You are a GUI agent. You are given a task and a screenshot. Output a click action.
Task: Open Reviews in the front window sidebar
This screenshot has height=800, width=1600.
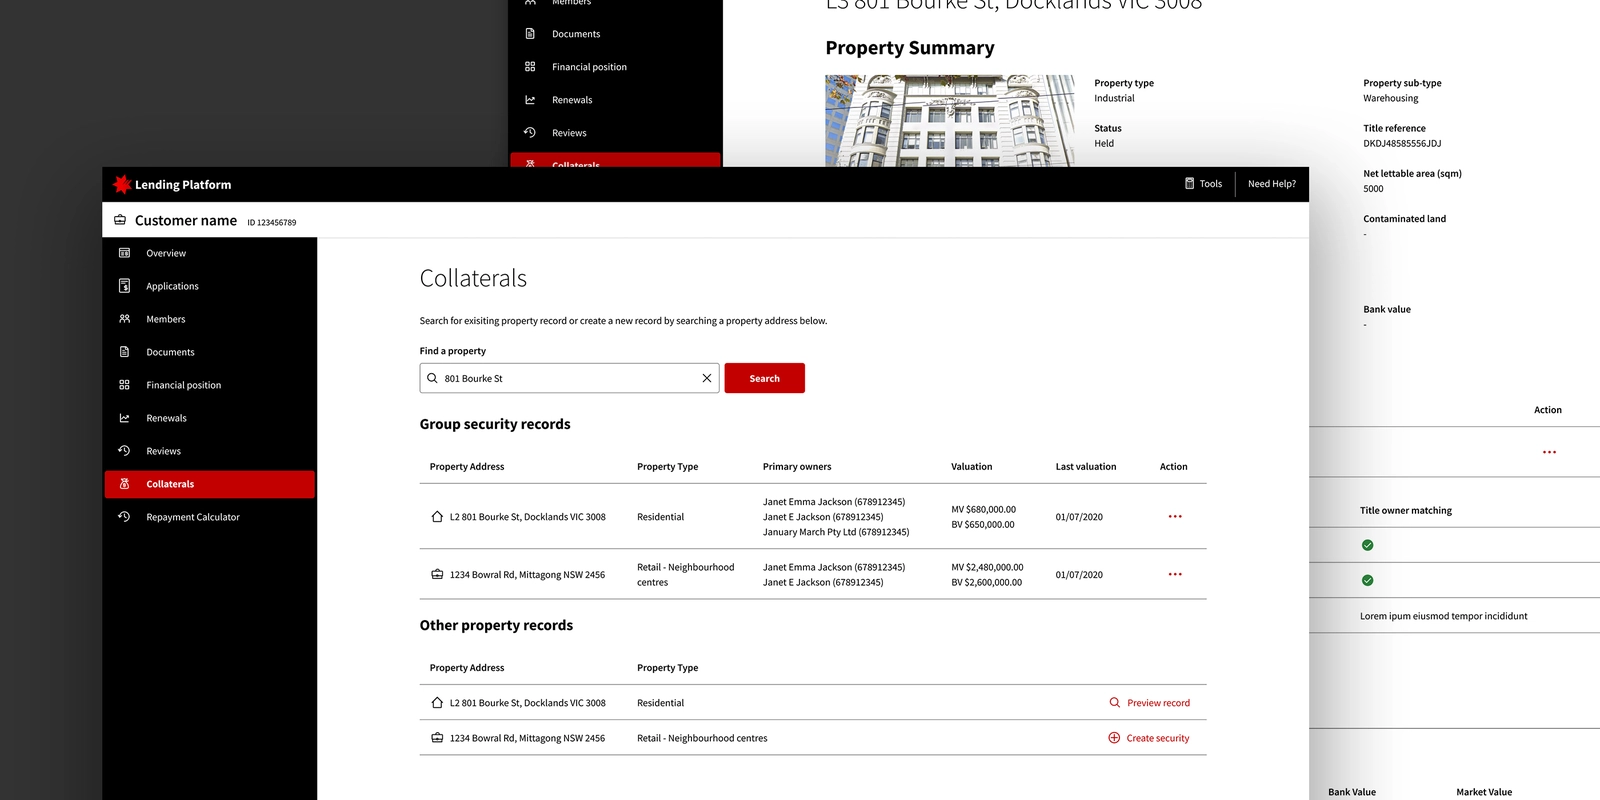click(x=210, y=451)
